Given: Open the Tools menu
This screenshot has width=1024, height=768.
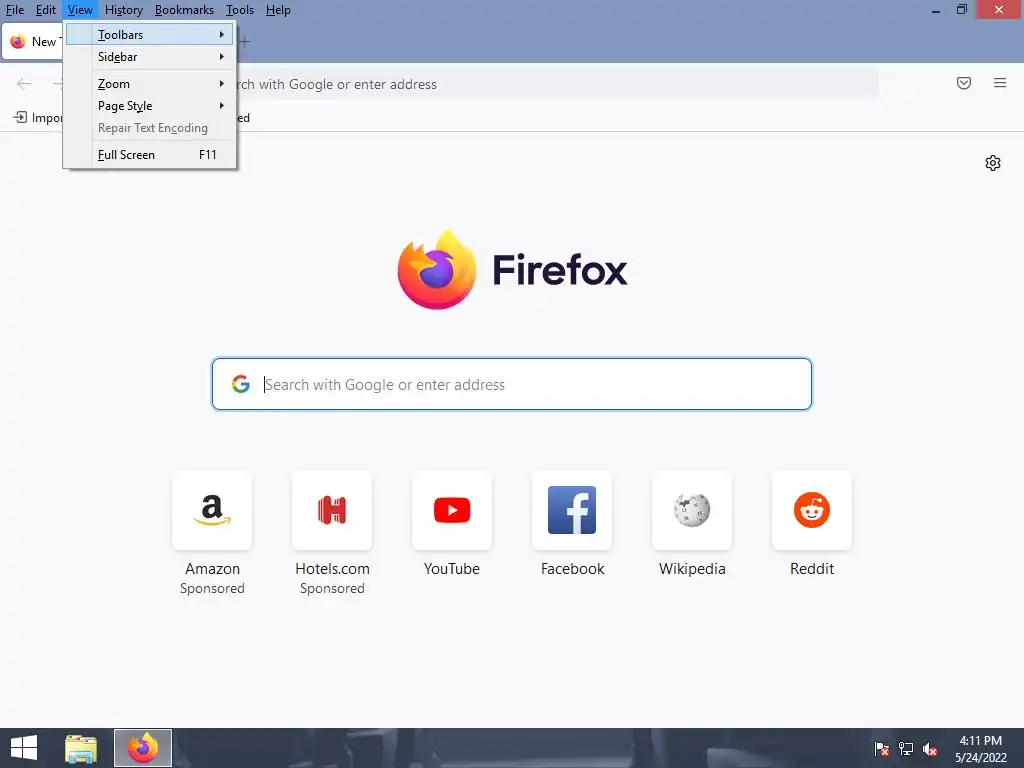Looking at the screenshot, I should tap(240, 10).
